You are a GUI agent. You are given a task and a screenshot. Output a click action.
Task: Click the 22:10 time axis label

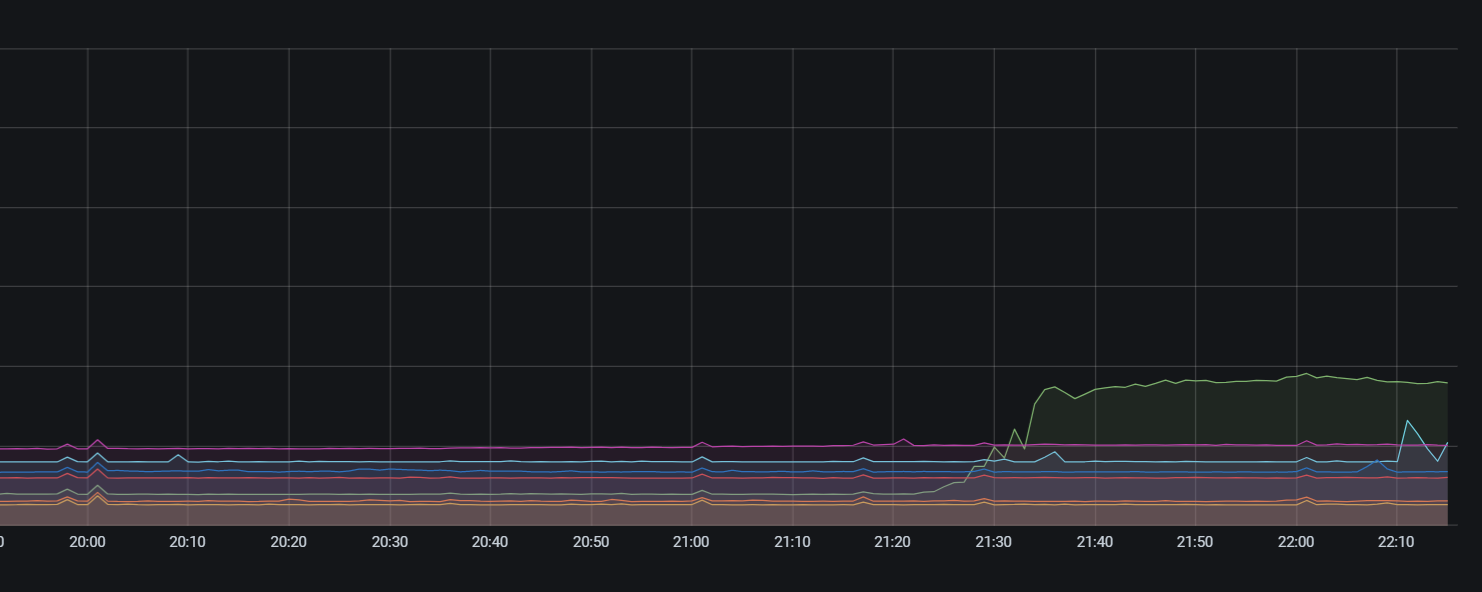(x=1396, y=542)
